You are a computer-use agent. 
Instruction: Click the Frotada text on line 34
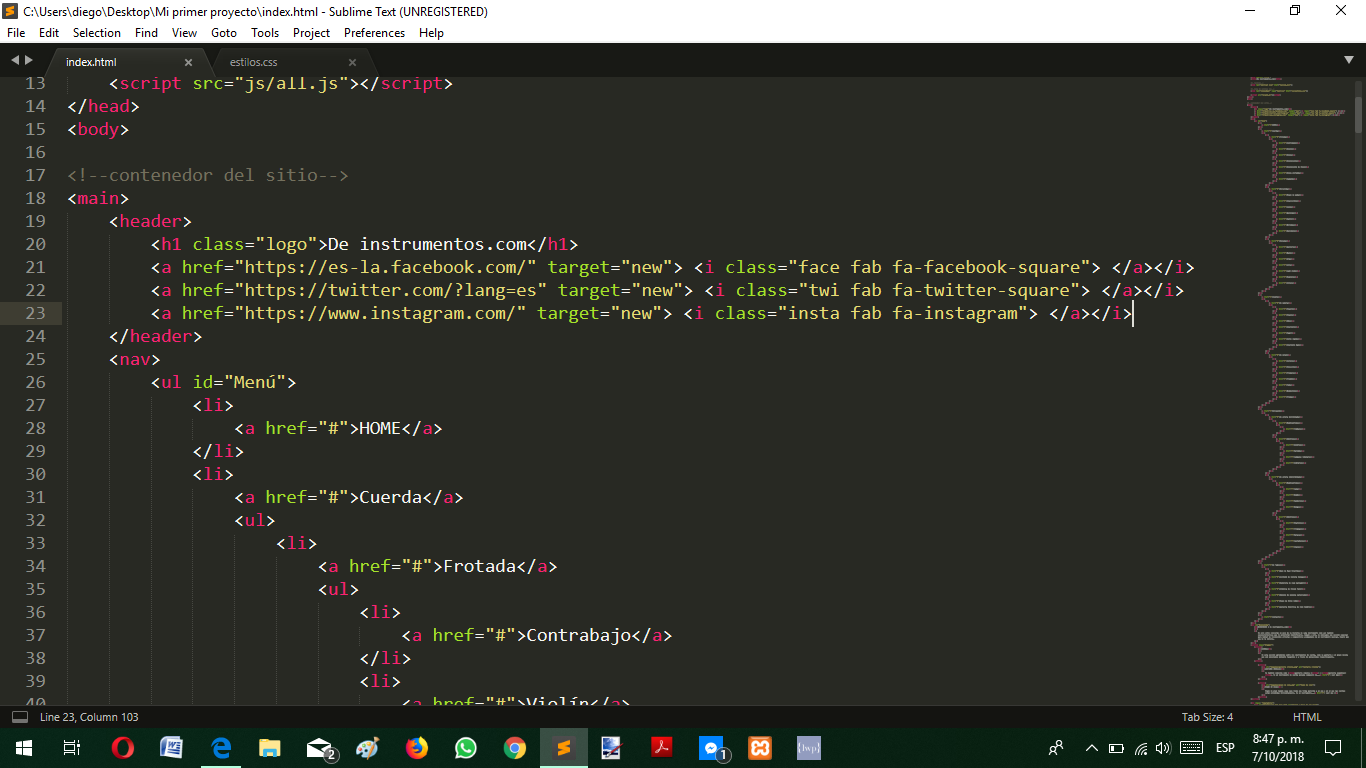pyautogui.click(x=479, y=566)
